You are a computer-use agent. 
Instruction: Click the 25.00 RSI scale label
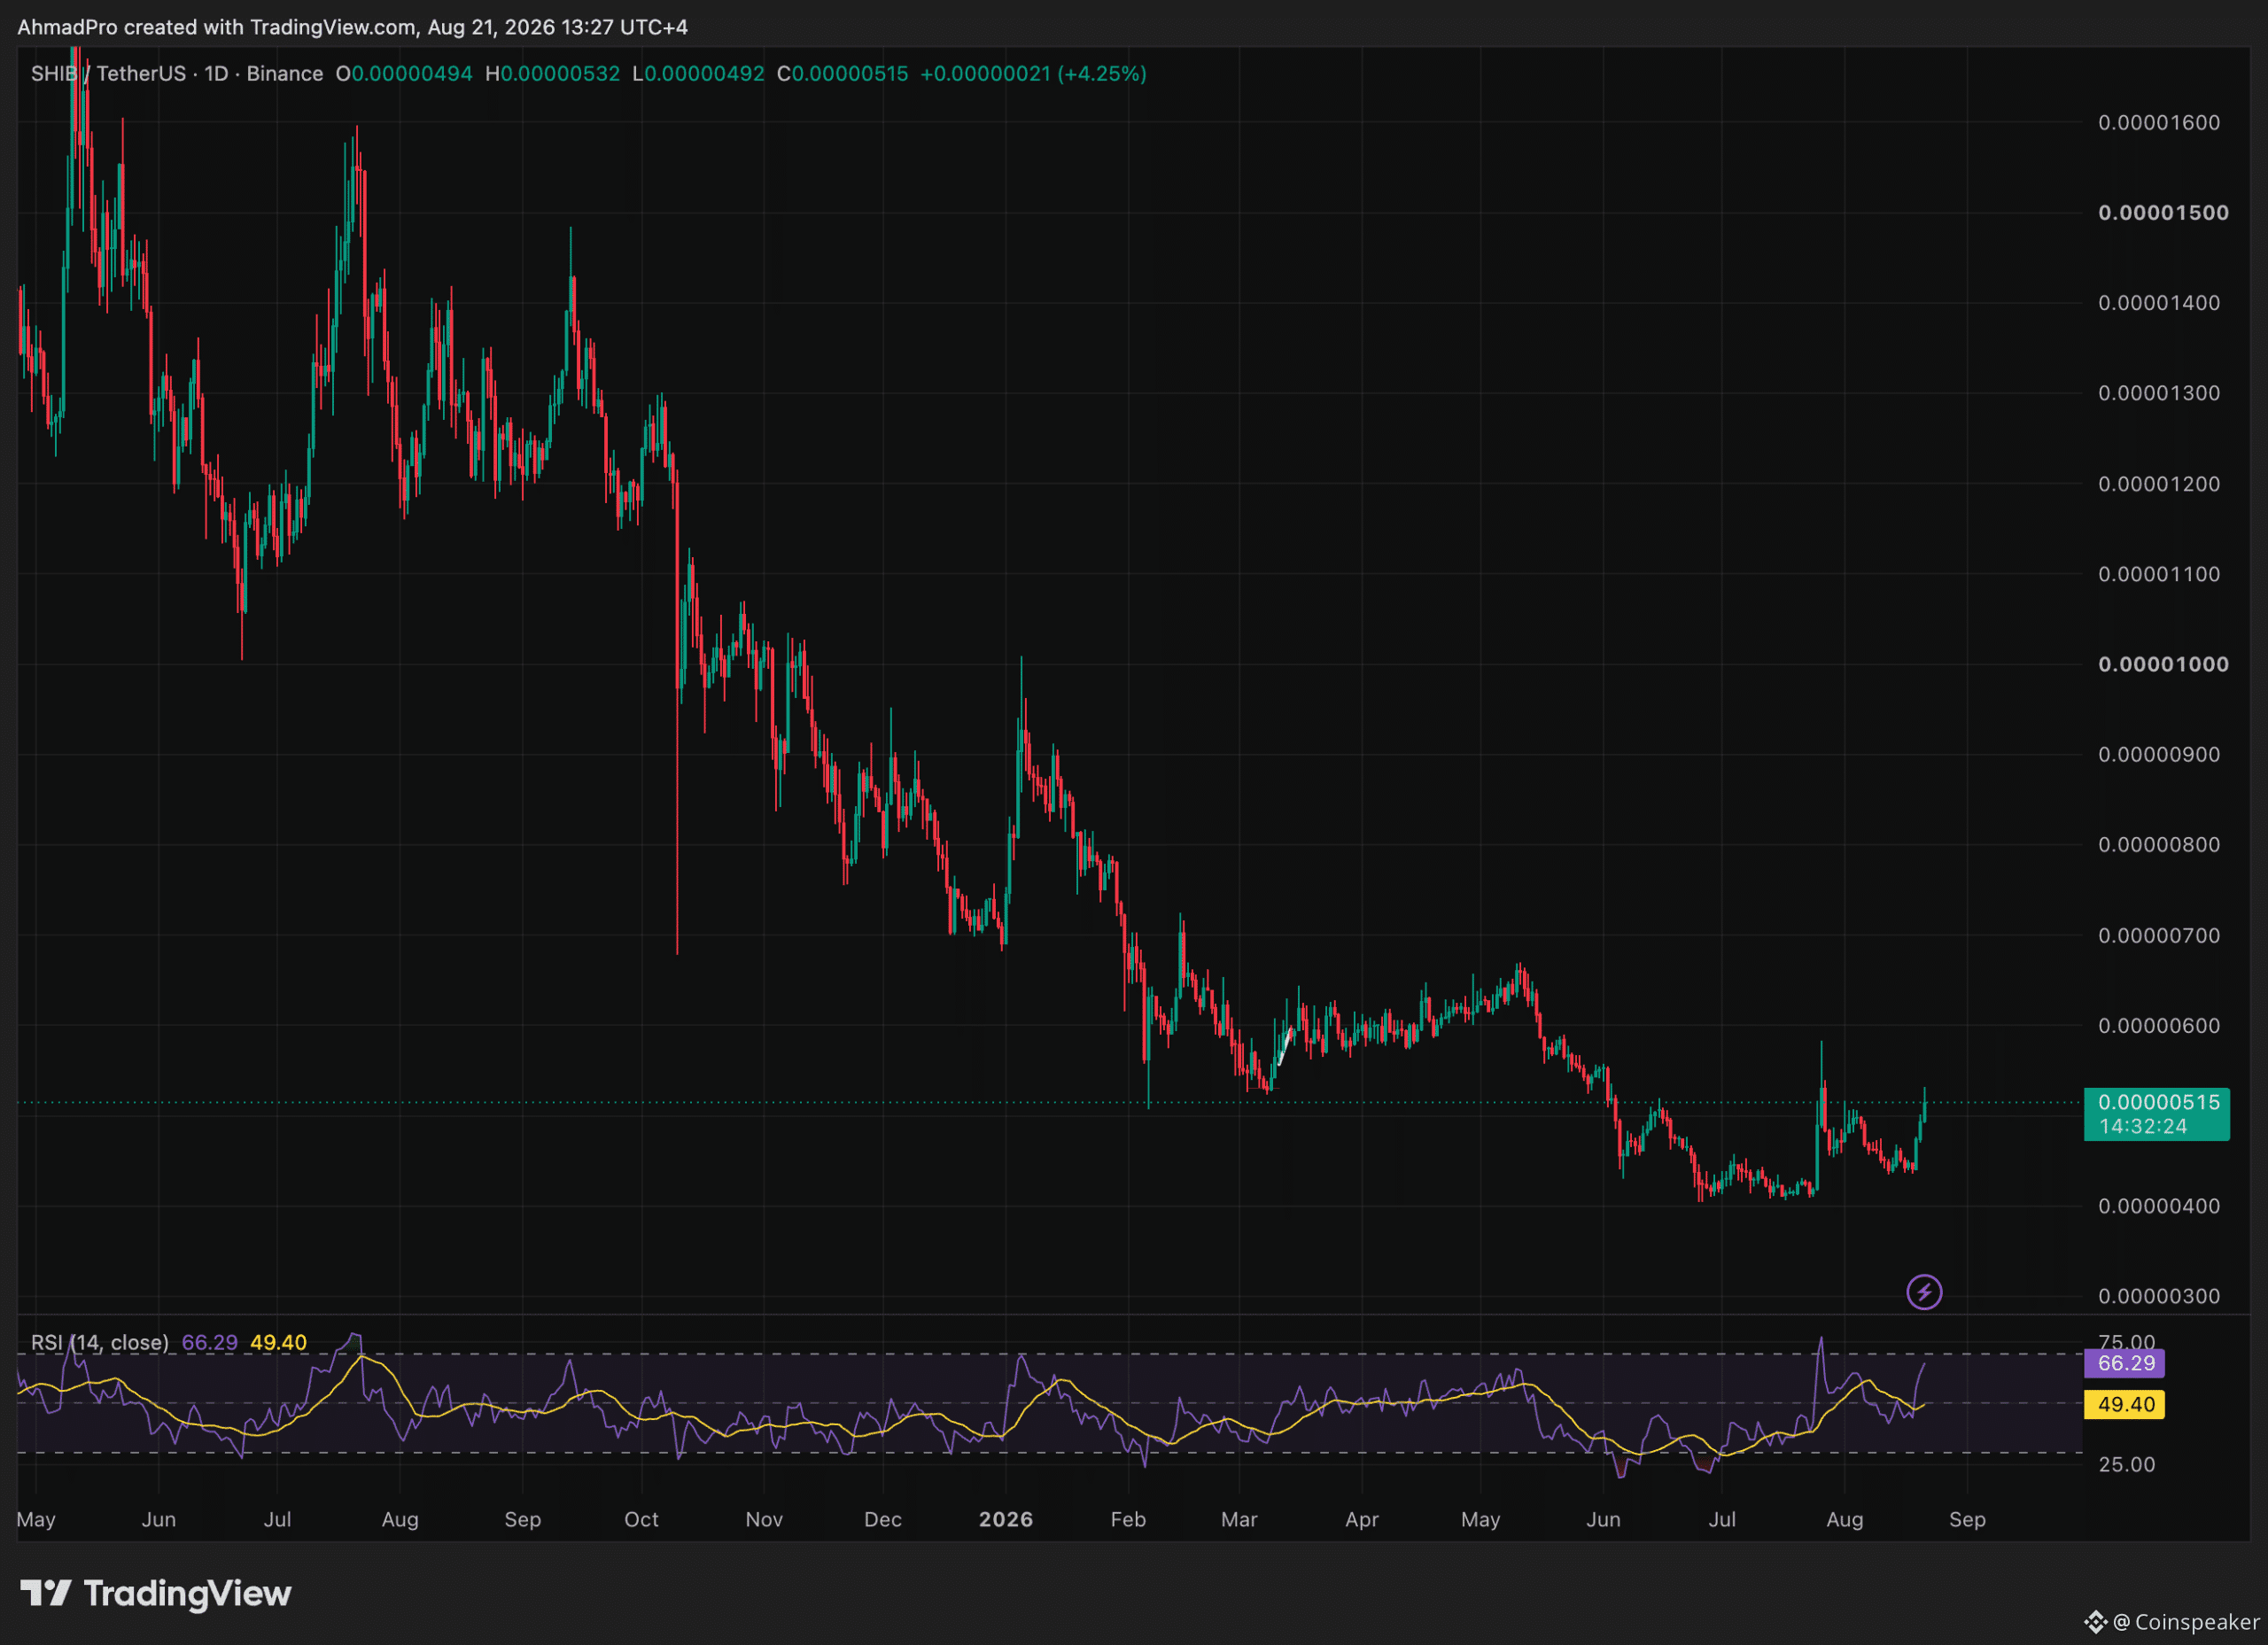(2127, 1464)
